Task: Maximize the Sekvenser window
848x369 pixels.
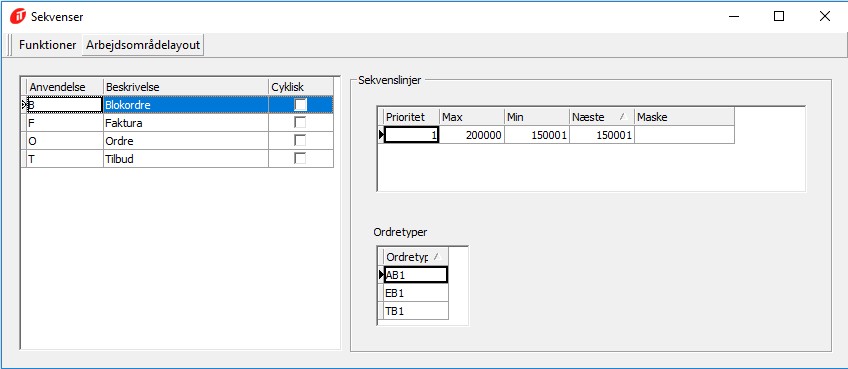Action: click(x=779, y=17)
